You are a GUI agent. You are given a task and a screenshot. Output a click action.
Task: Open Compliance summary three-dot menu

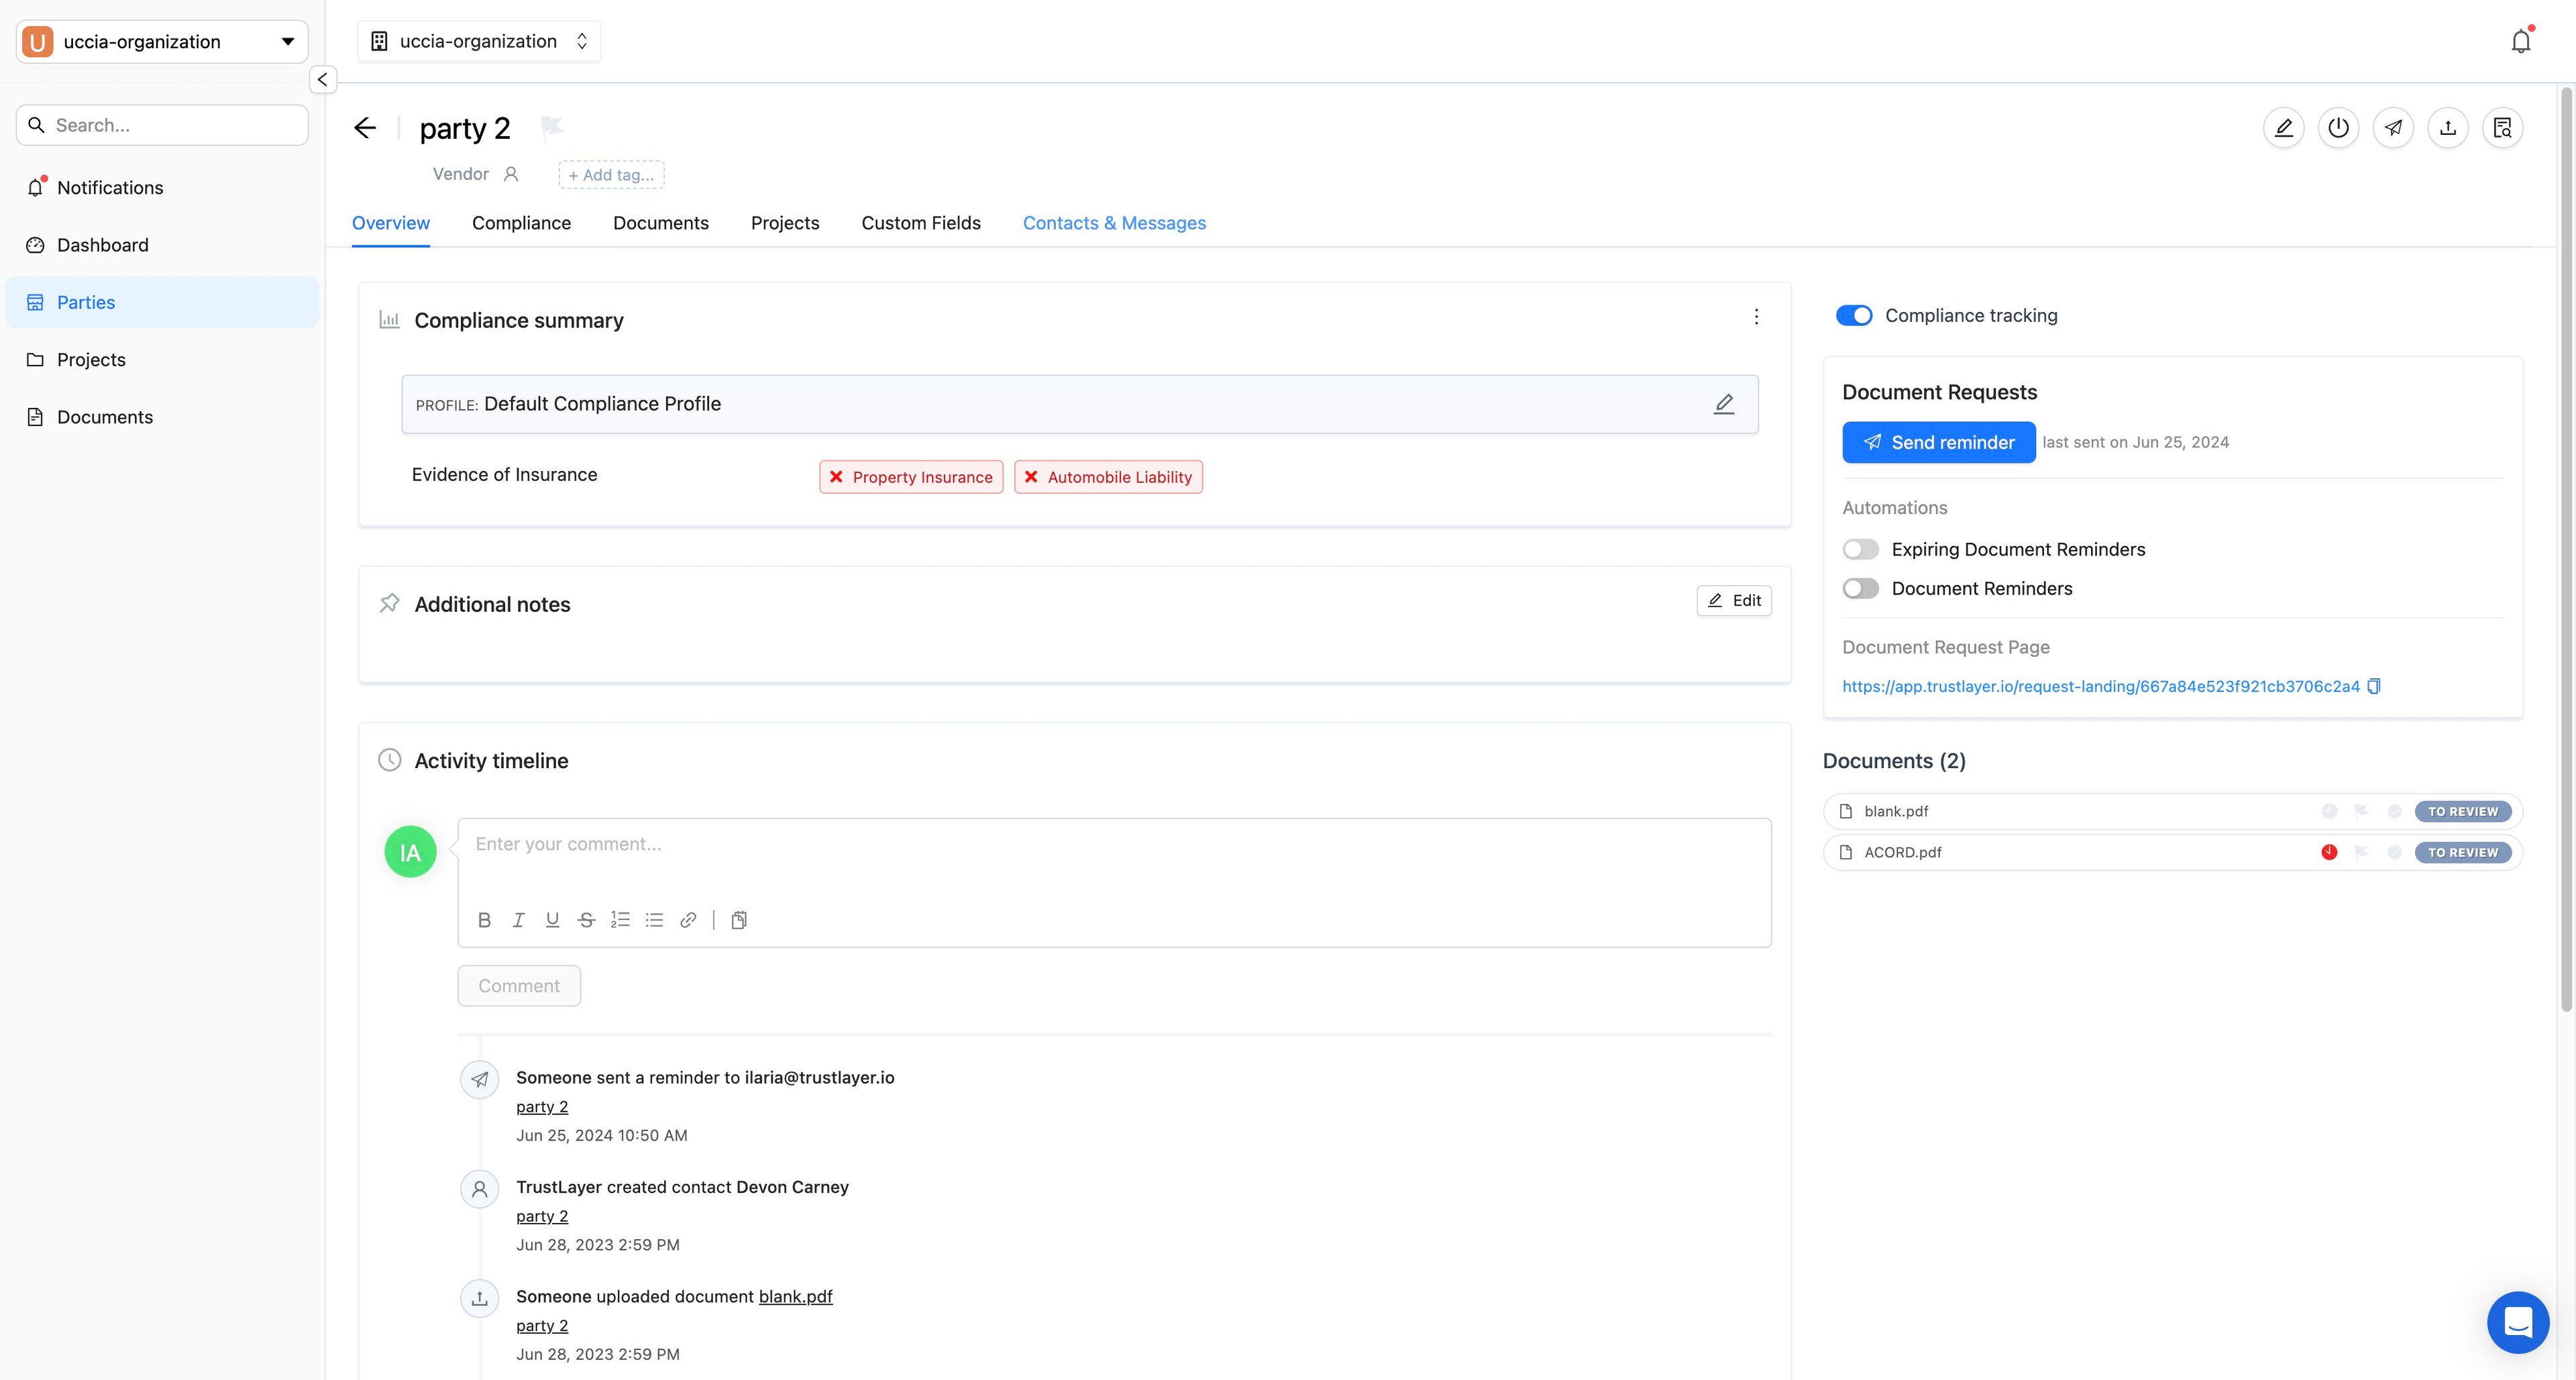click(1756, 317)
